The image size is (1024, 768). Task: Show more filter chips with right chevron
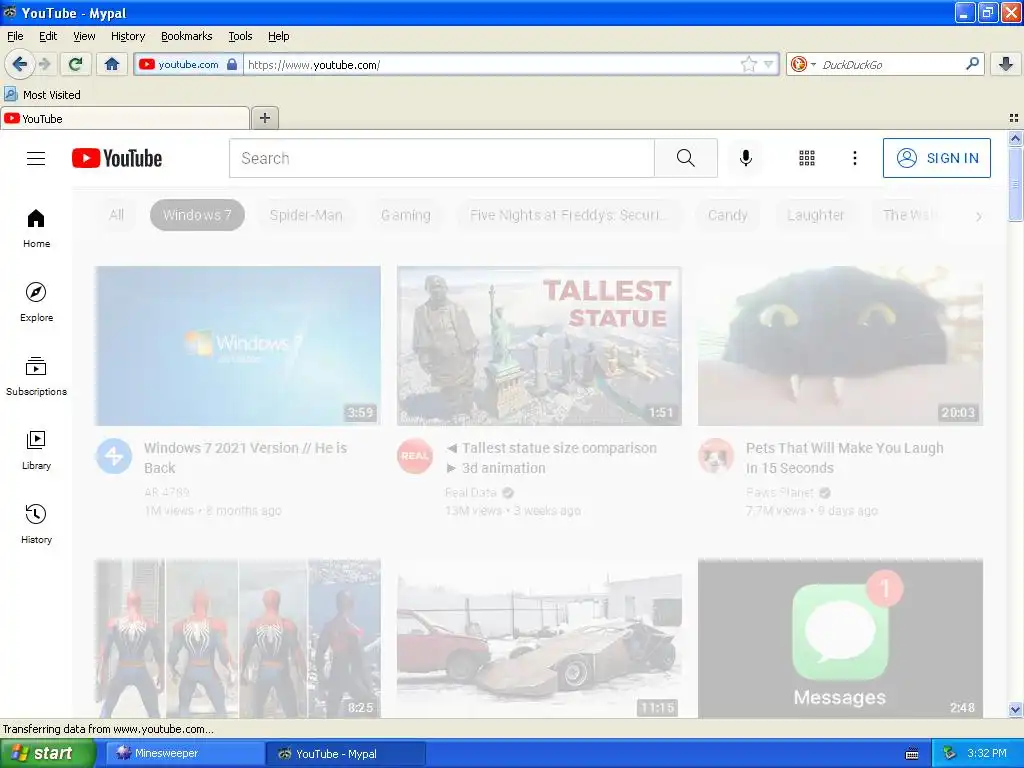[x=978, y=216]
